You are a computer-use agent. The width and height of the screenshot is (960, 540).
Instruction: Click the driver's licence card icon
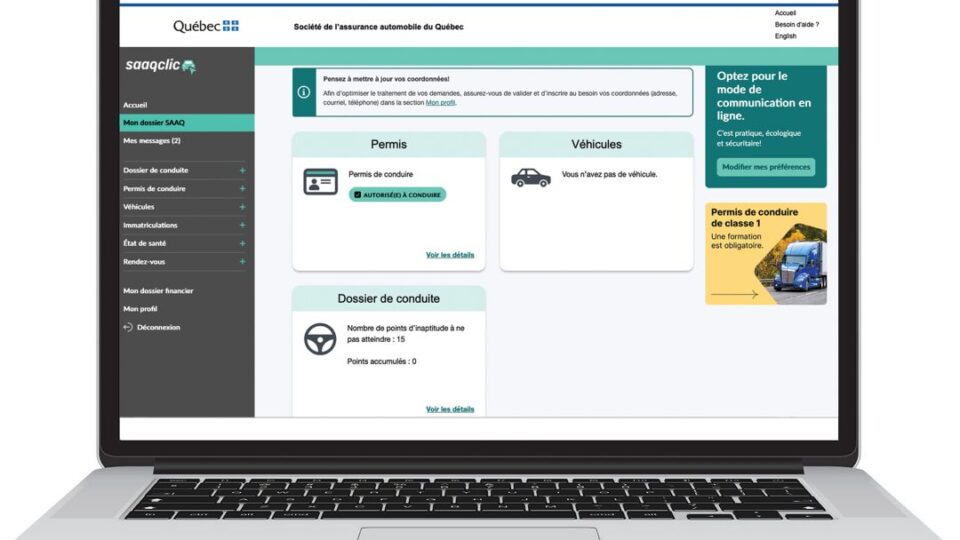pyautogui.click(x=320, y=181)
